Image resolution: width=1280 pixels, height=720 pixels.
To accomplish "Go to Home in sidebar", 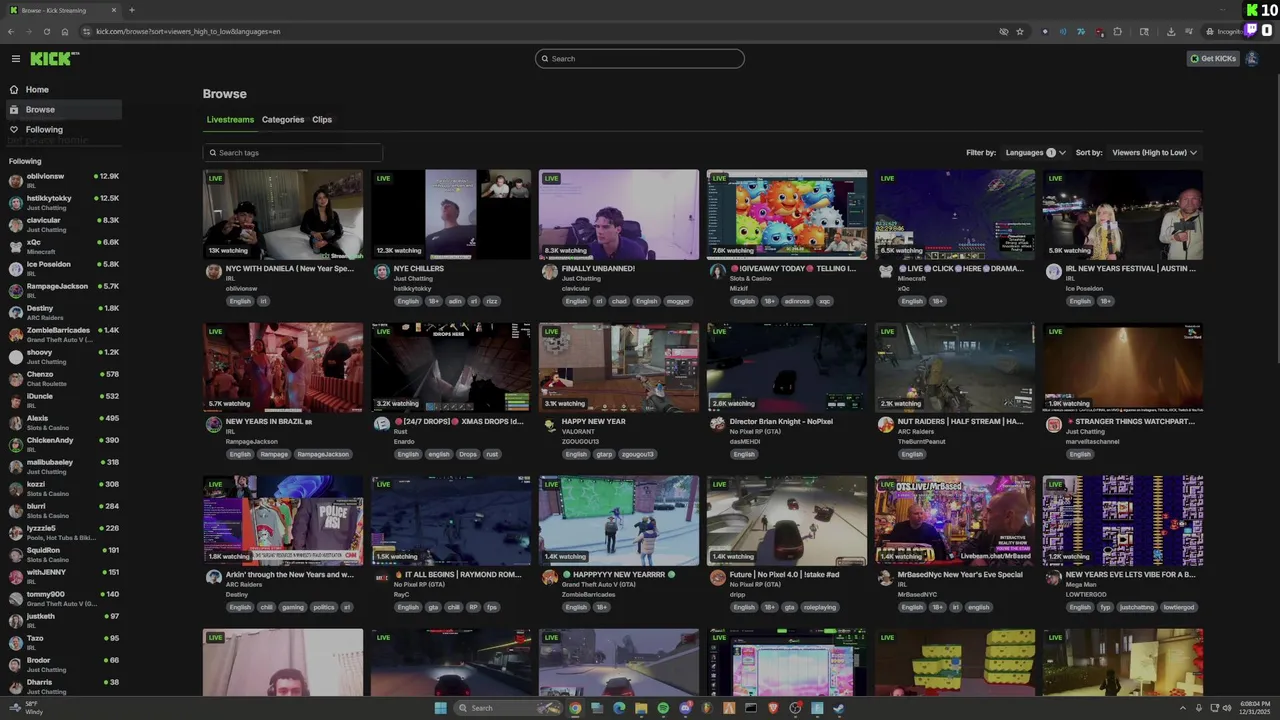I will pyautogui.click(x=64, y=90).
